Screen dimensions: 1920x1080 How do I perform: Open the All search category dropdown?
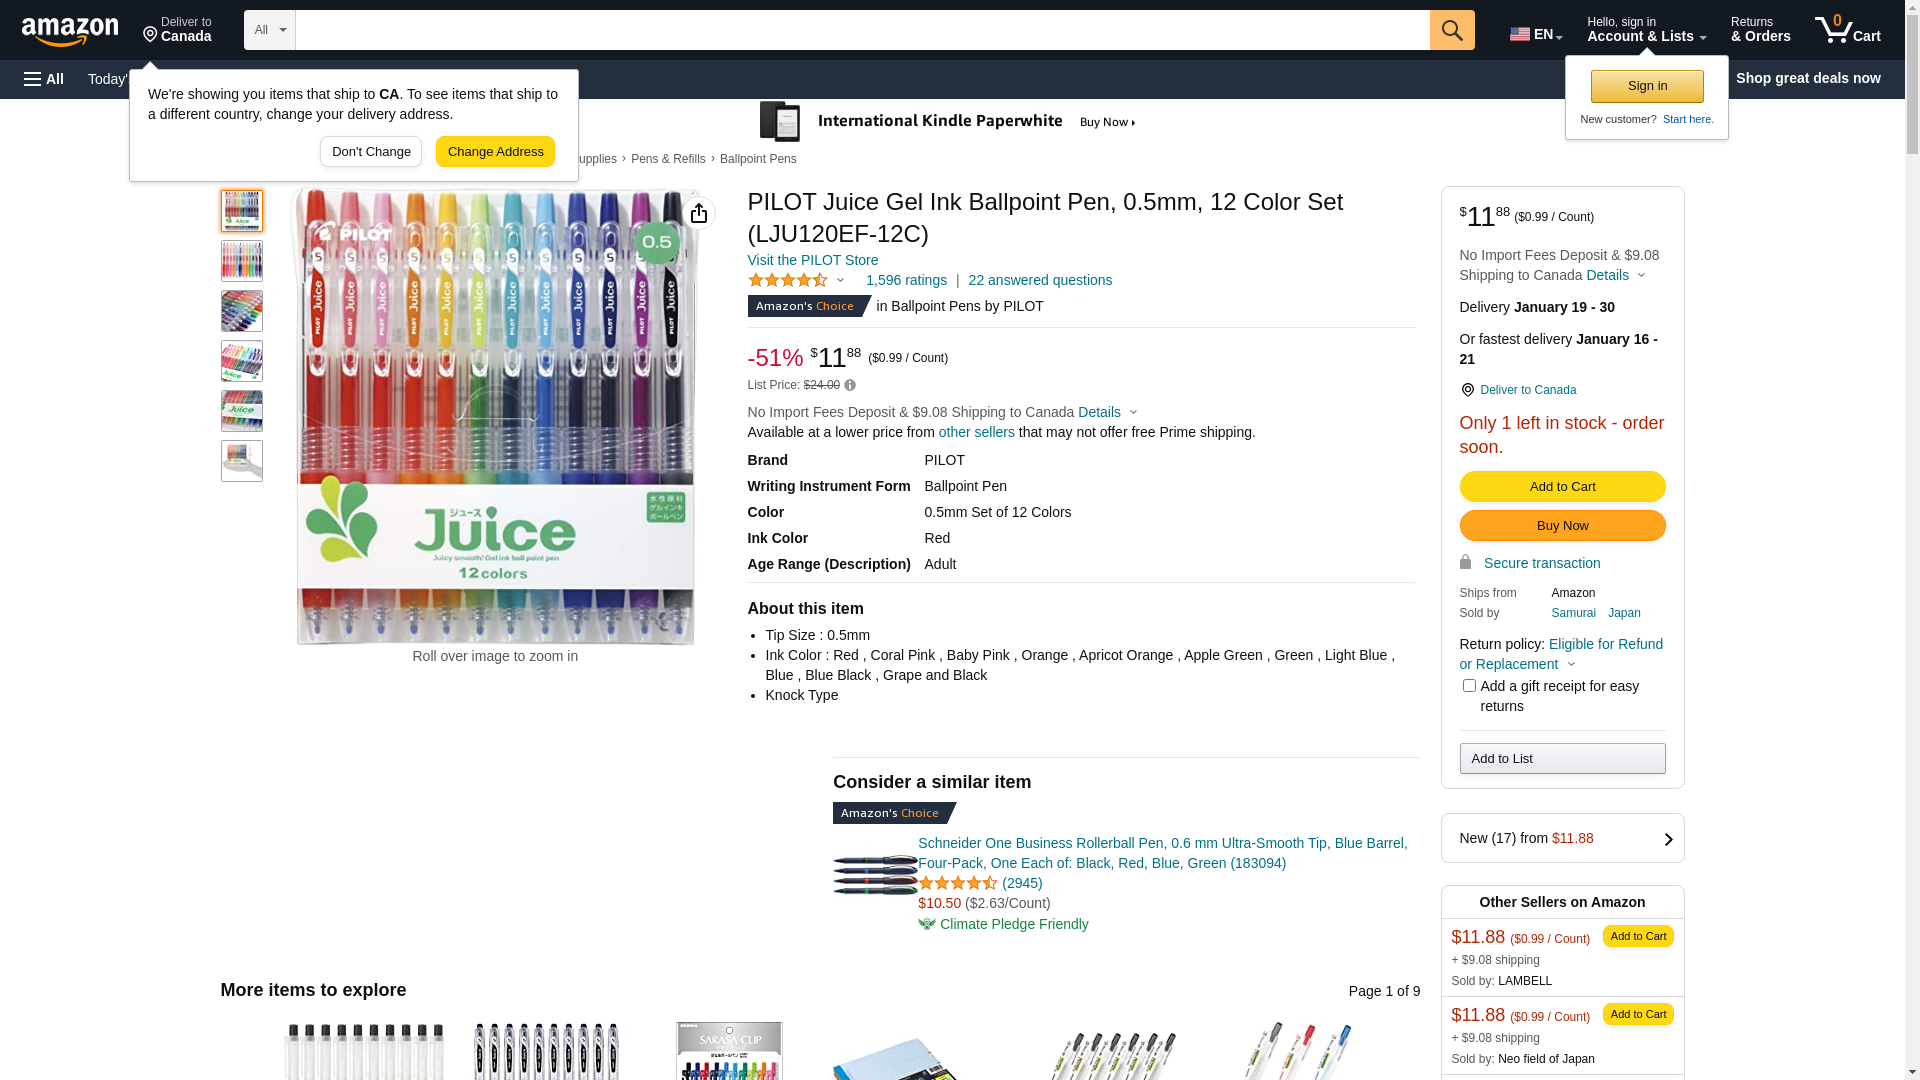[269, 30]
